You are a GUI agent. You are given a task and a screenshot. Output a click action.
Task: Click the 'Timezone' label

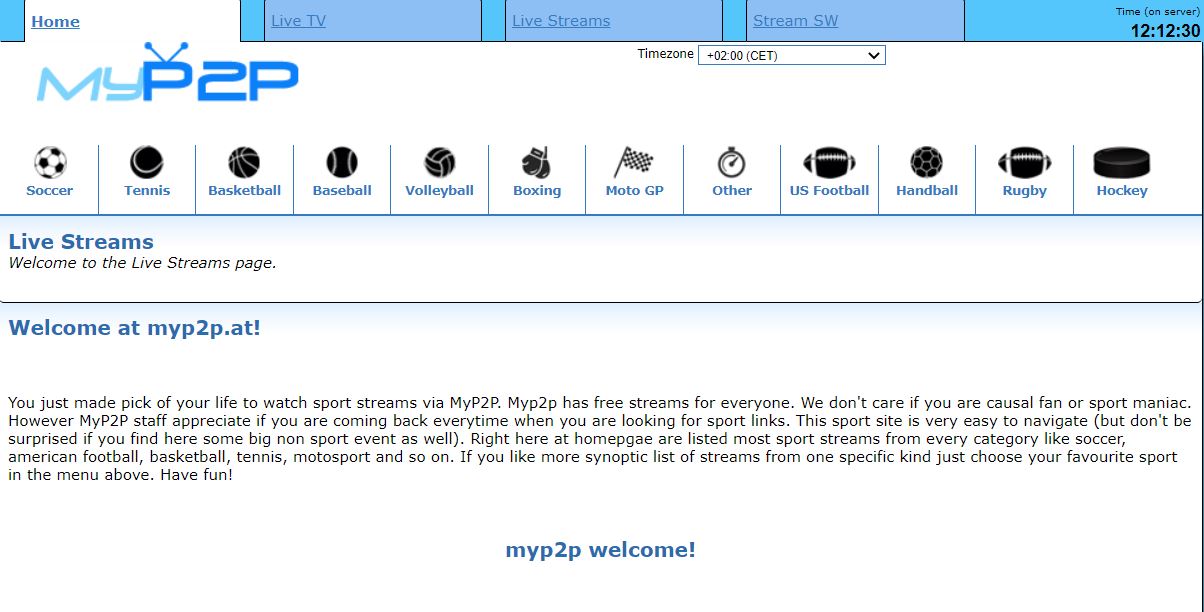(x=665, y=54)
